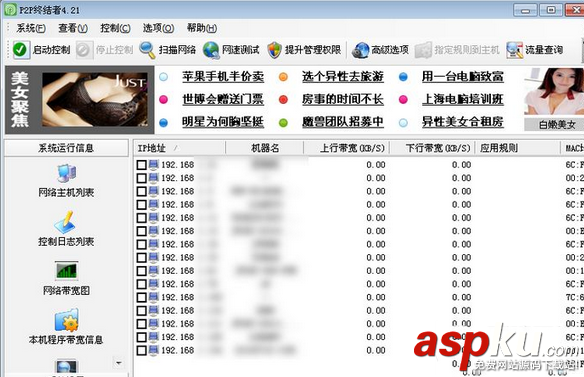584x377 pixels.
Task: Tick the checkbox of the MAC 7C:6 host
Action: point(141,297)
